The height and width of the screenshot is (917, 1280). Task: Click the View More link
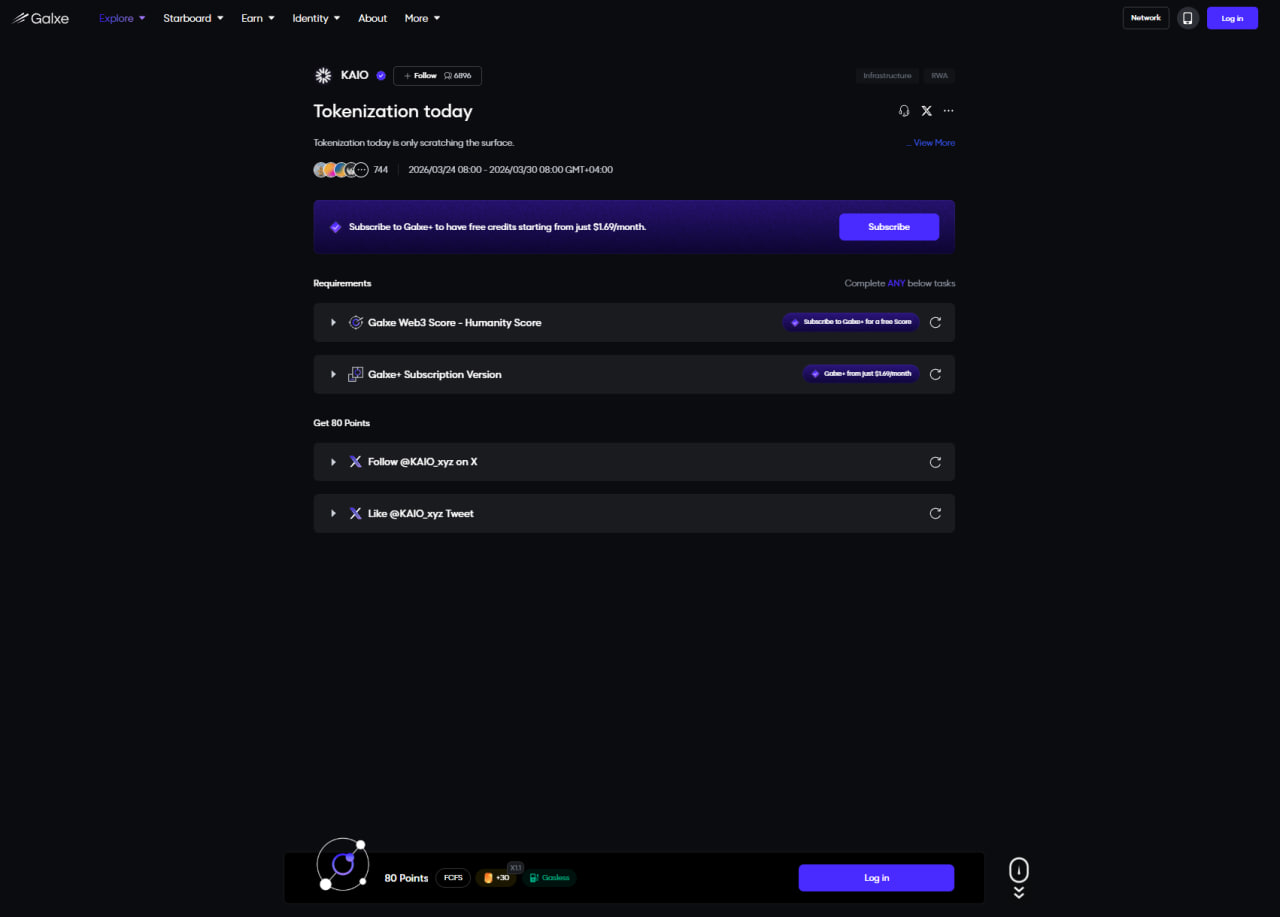[x=933, y=143]
